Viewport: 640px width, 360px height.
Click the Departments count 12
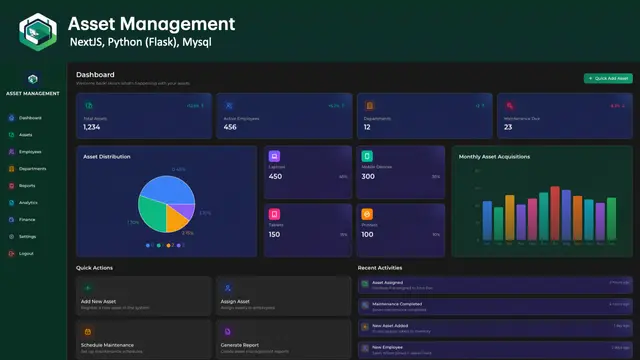click(x=367, y=127)
